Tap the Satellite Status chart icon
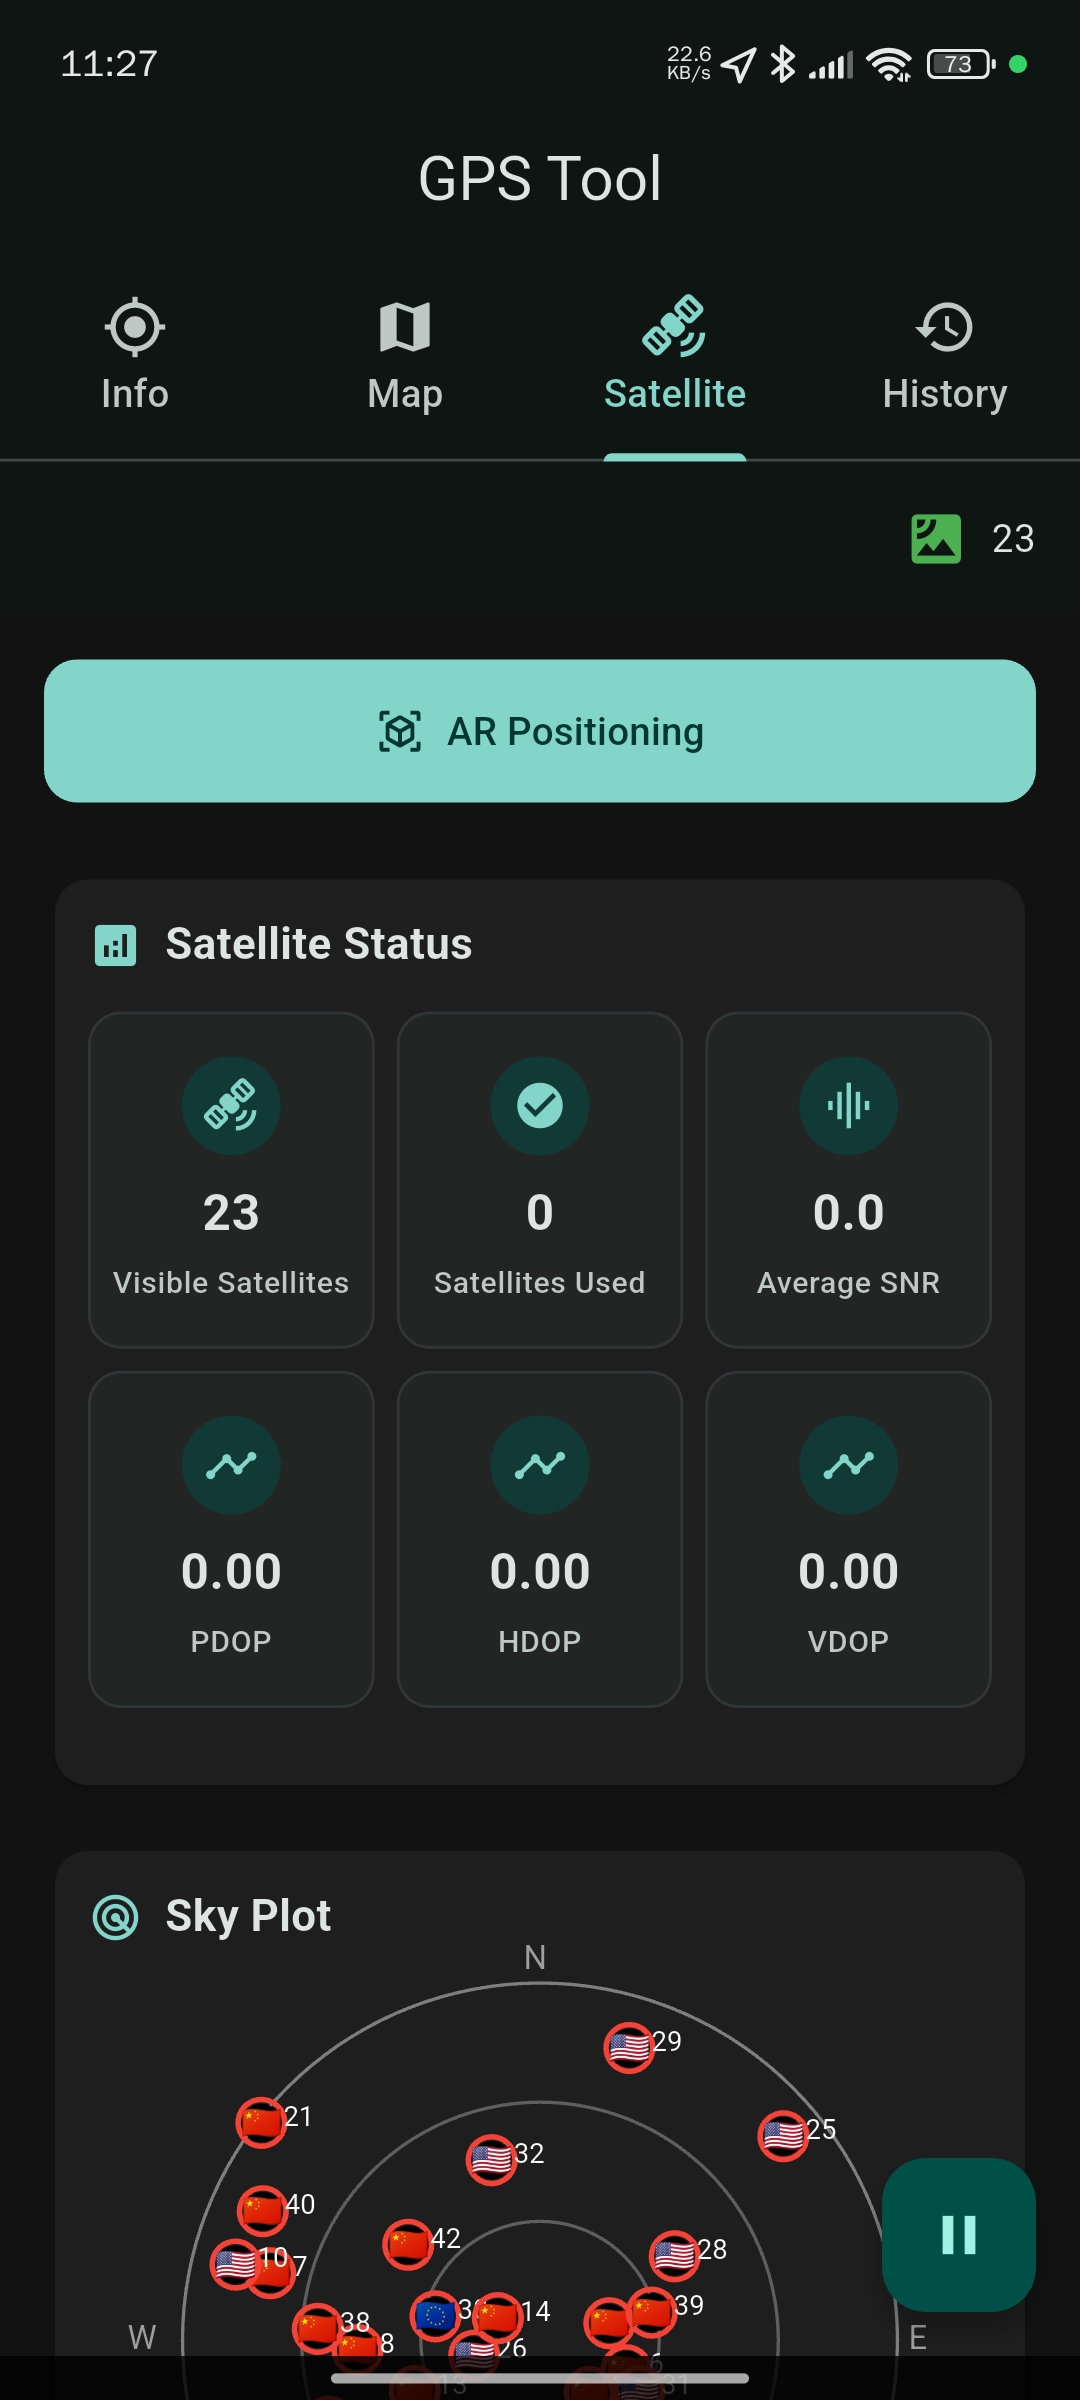 tap(115, 945)
